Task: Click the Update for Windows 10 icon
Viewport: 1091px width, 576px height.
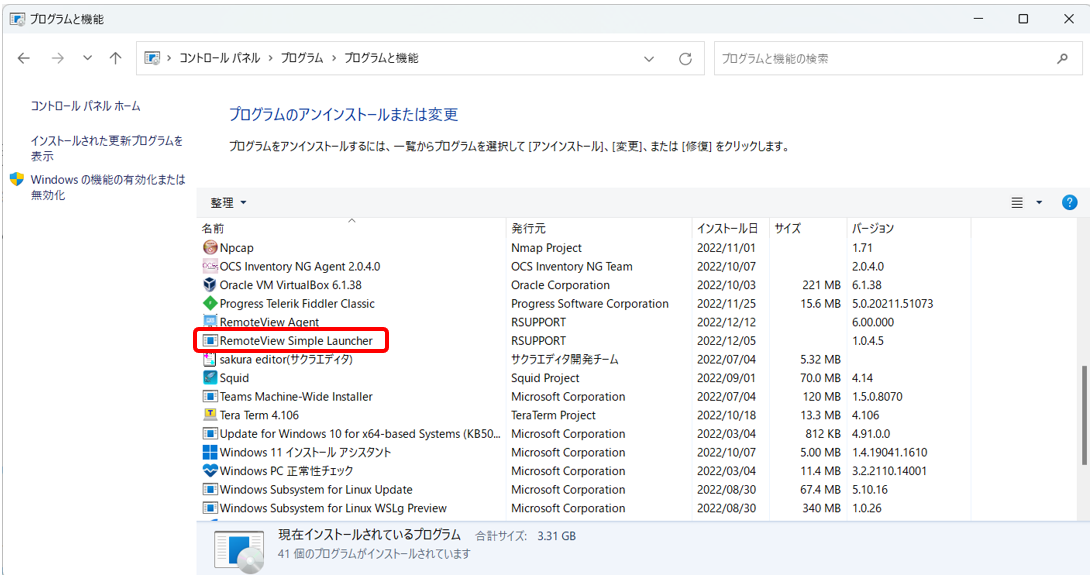Action: pos(209,433)
